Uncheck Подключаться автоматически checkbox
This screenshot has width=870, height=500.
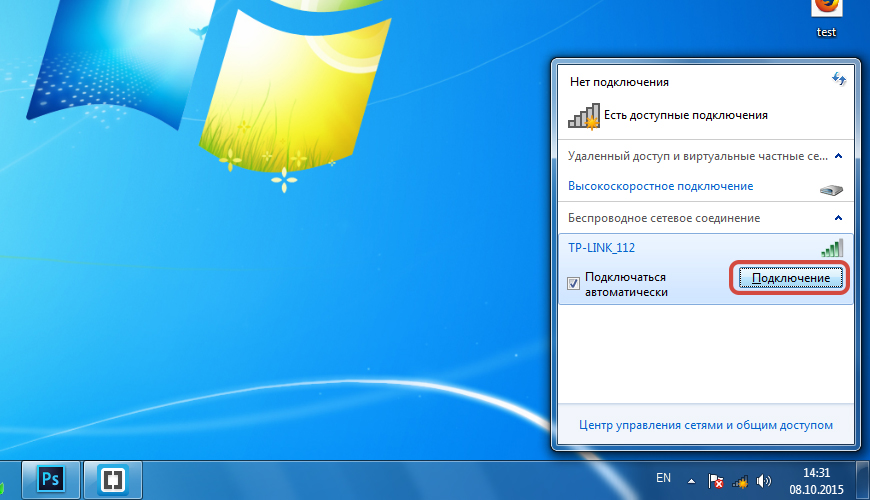[x=573, y=284]
